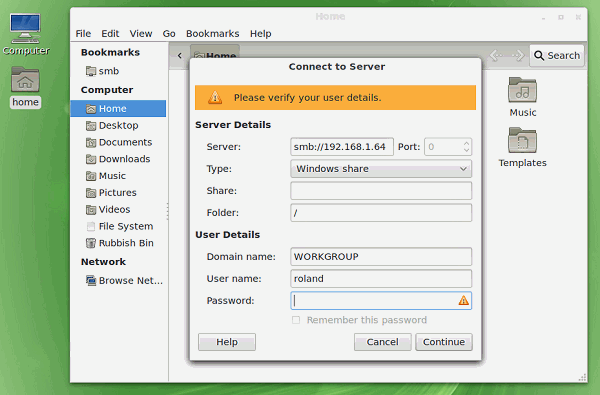600x395 pixels.
Task: Click the User name field
Action: point(381,279)
